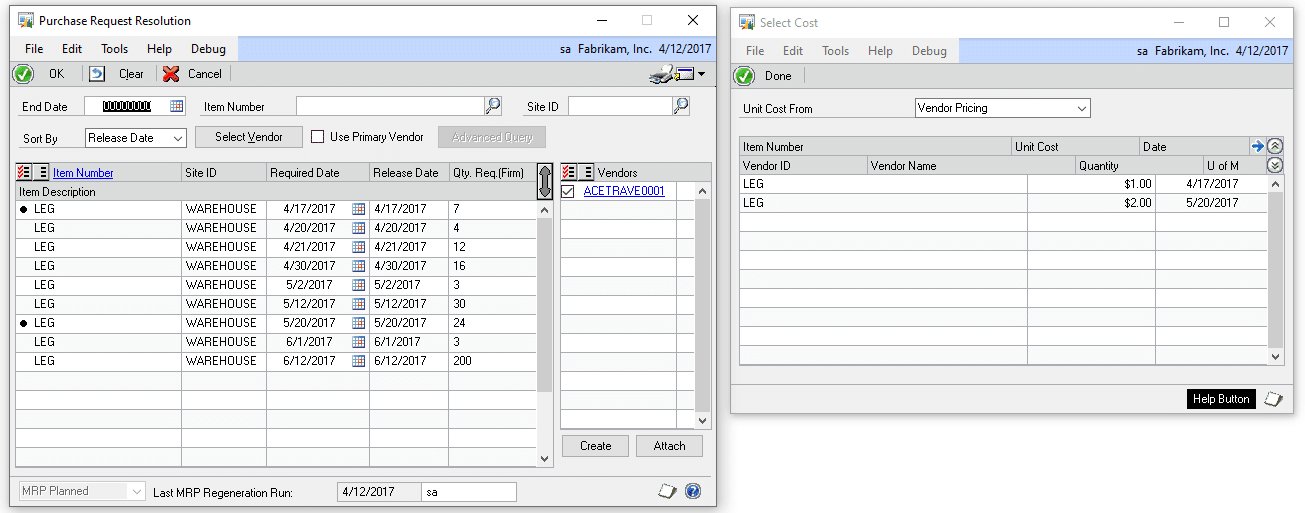Uncheck the ACETRAVE0001 vendor checkbox

point(568,191)
